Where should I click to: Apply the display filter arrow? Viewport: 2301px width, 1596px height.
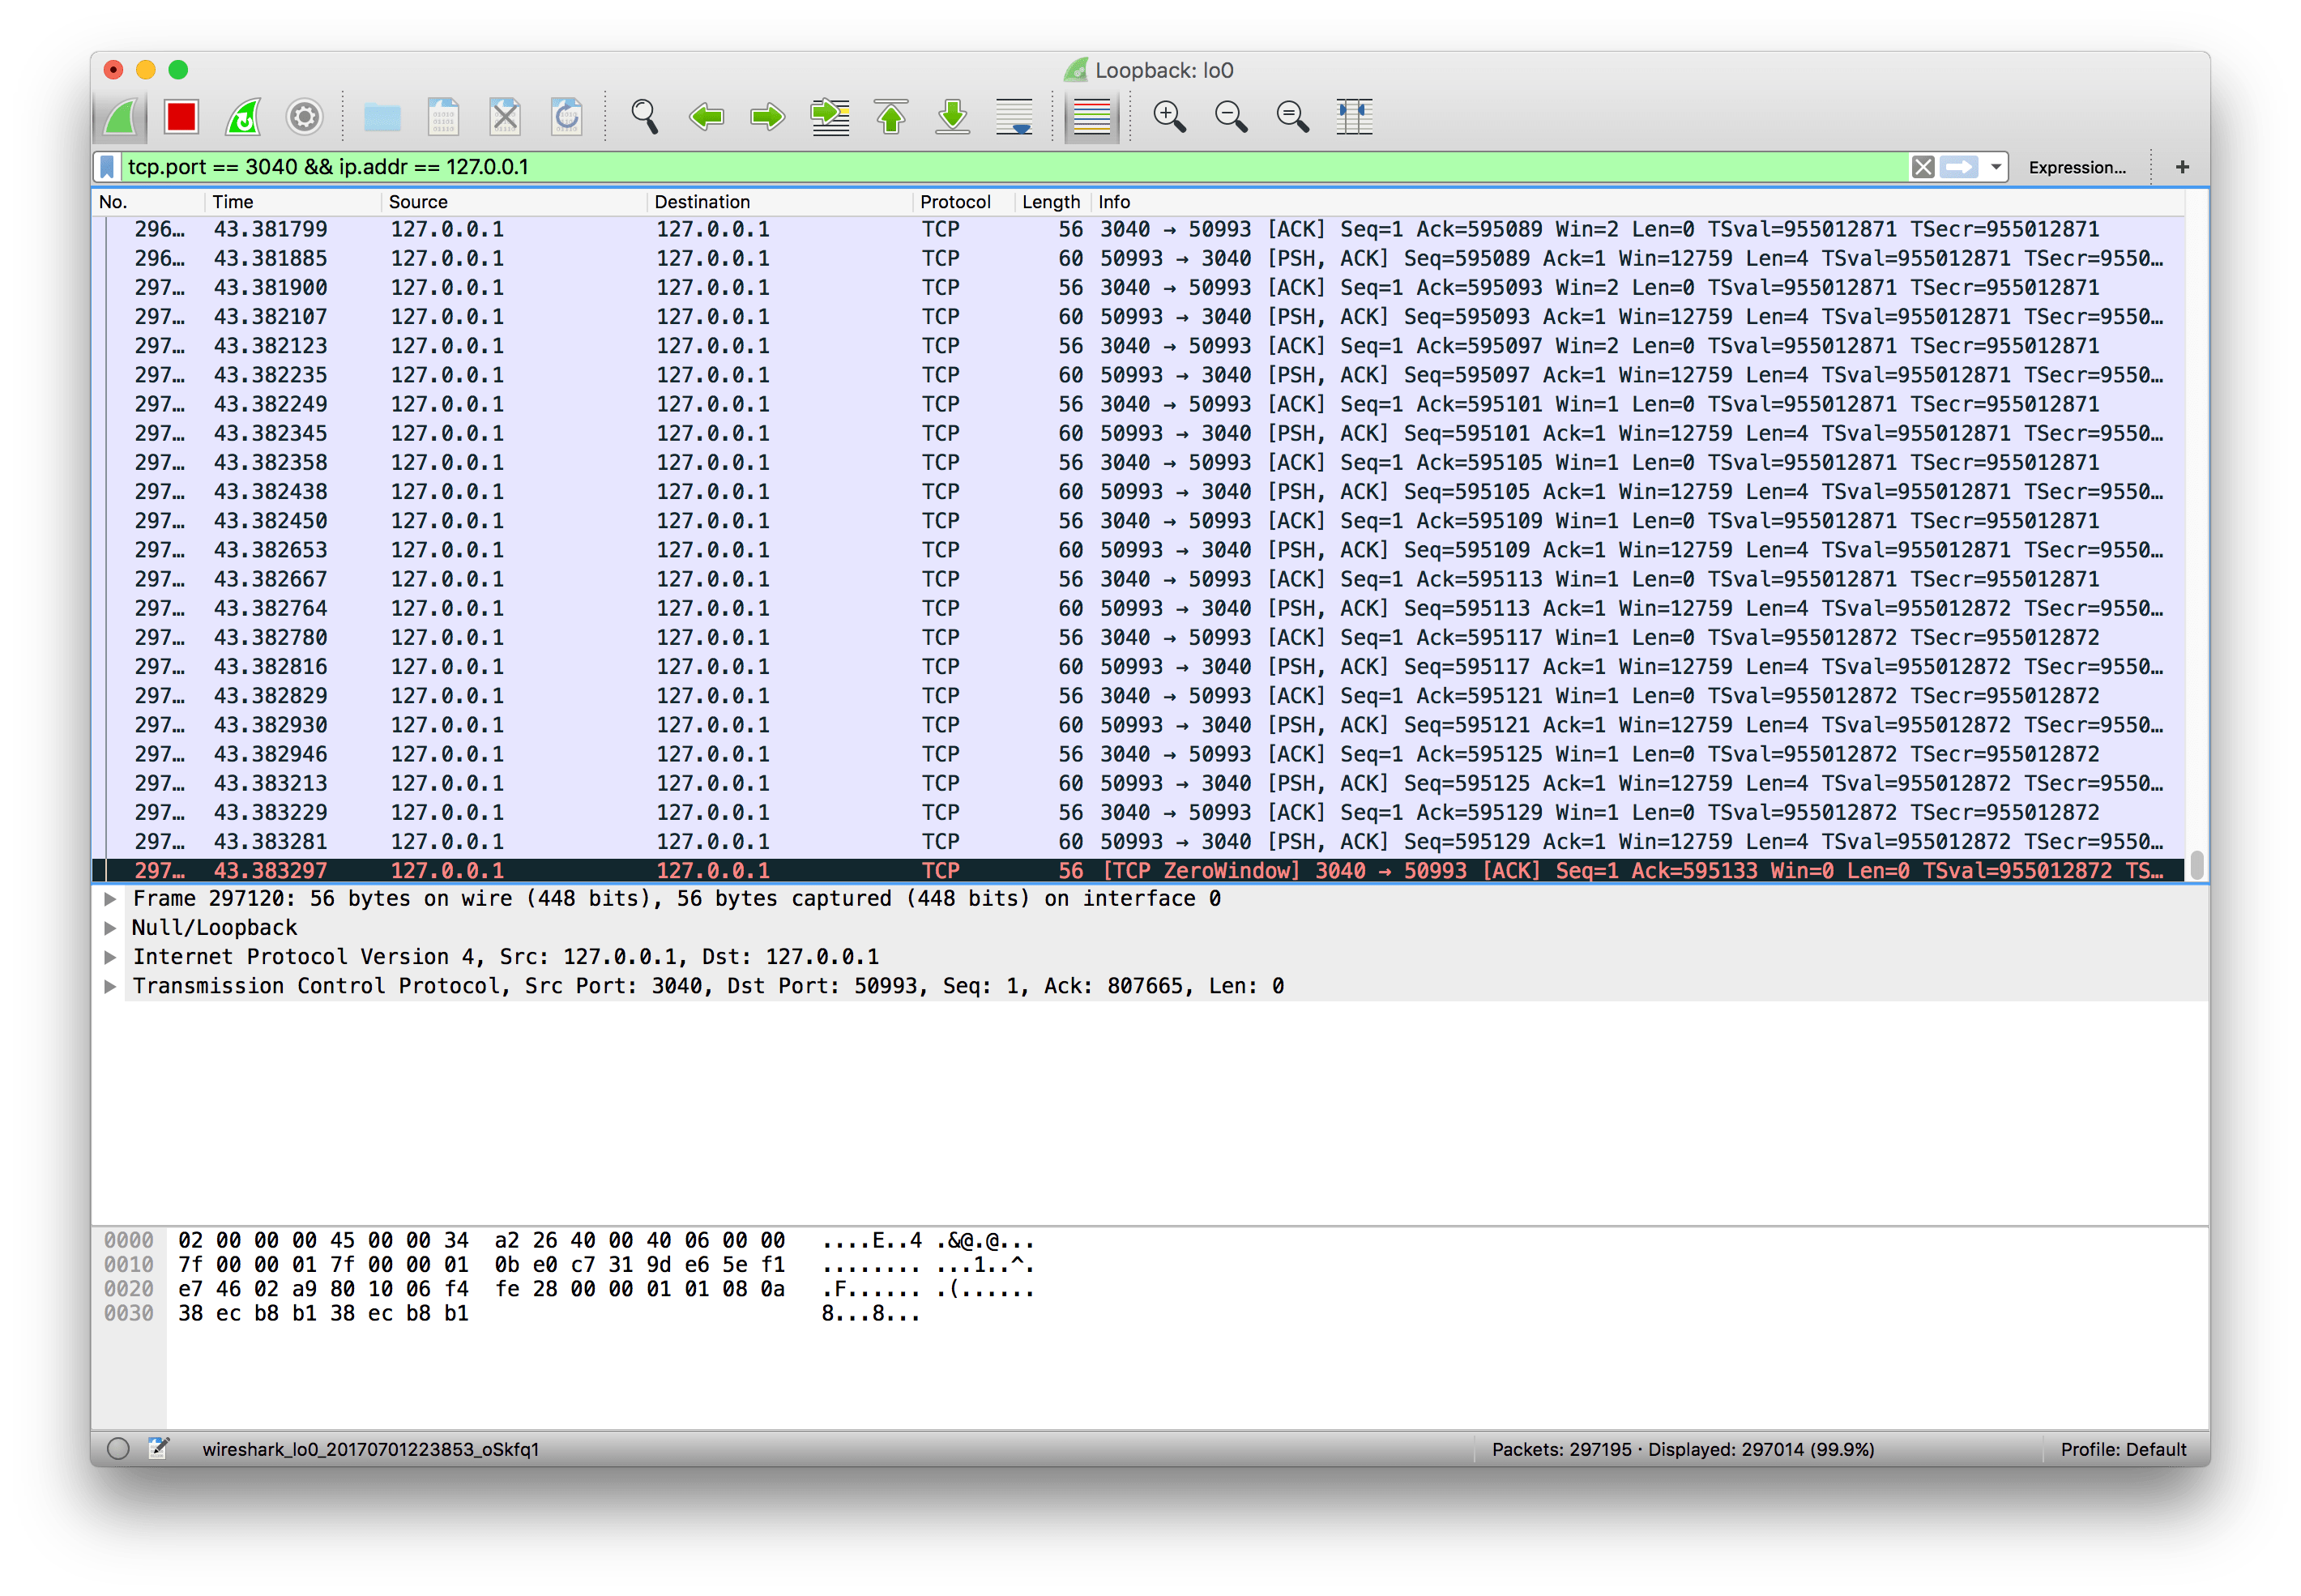tap(1959, 167)
